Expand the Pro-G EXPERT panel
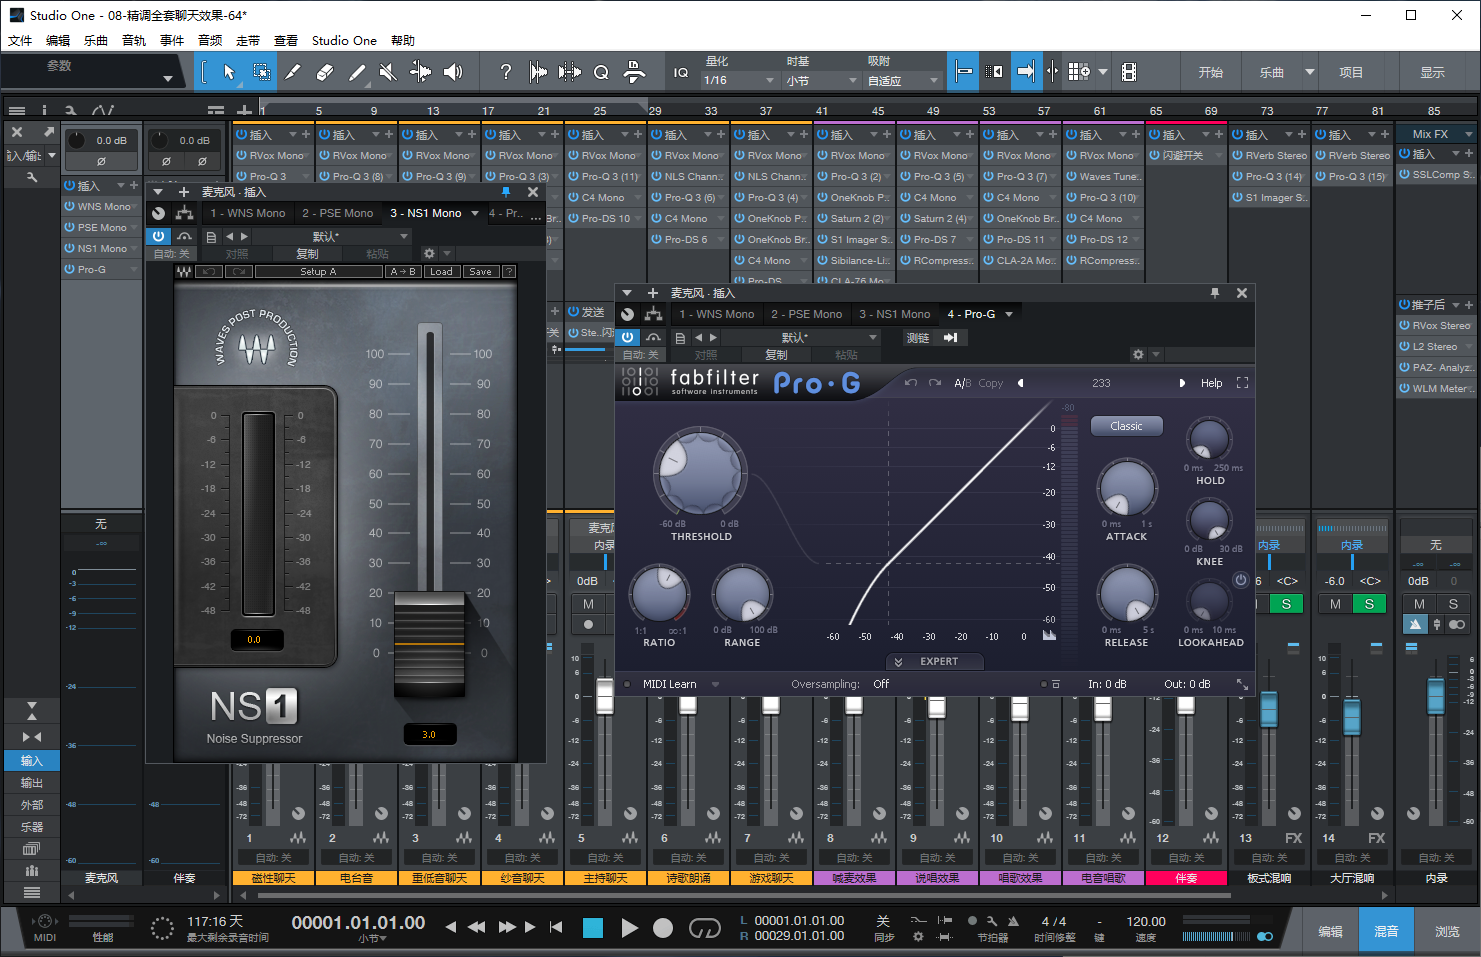Viewport: 1481px width, 957px height. [x=935, y=662]
